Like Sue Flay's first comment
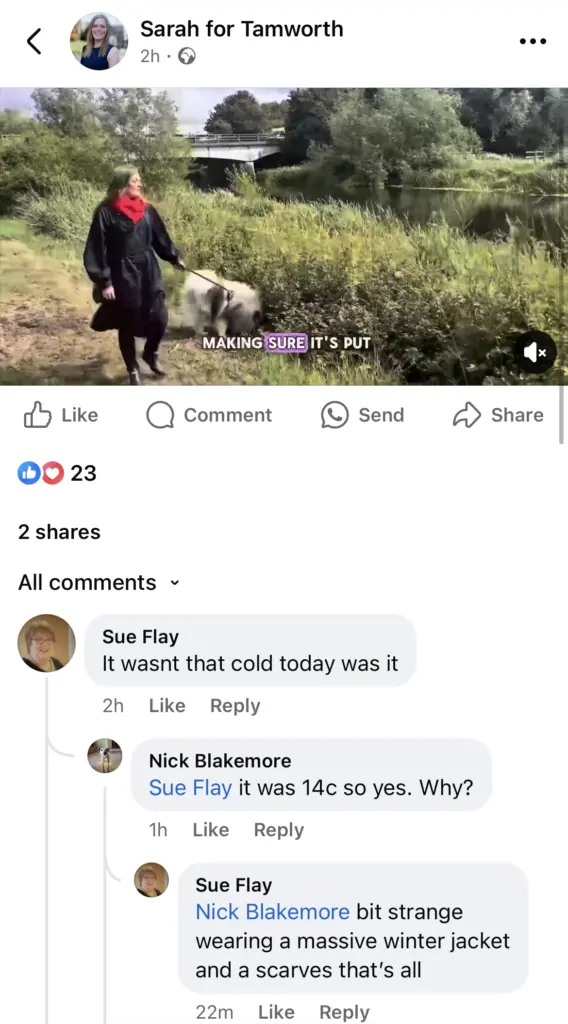Viewport: 568px width, 1024px height. (x=167, y=706)
